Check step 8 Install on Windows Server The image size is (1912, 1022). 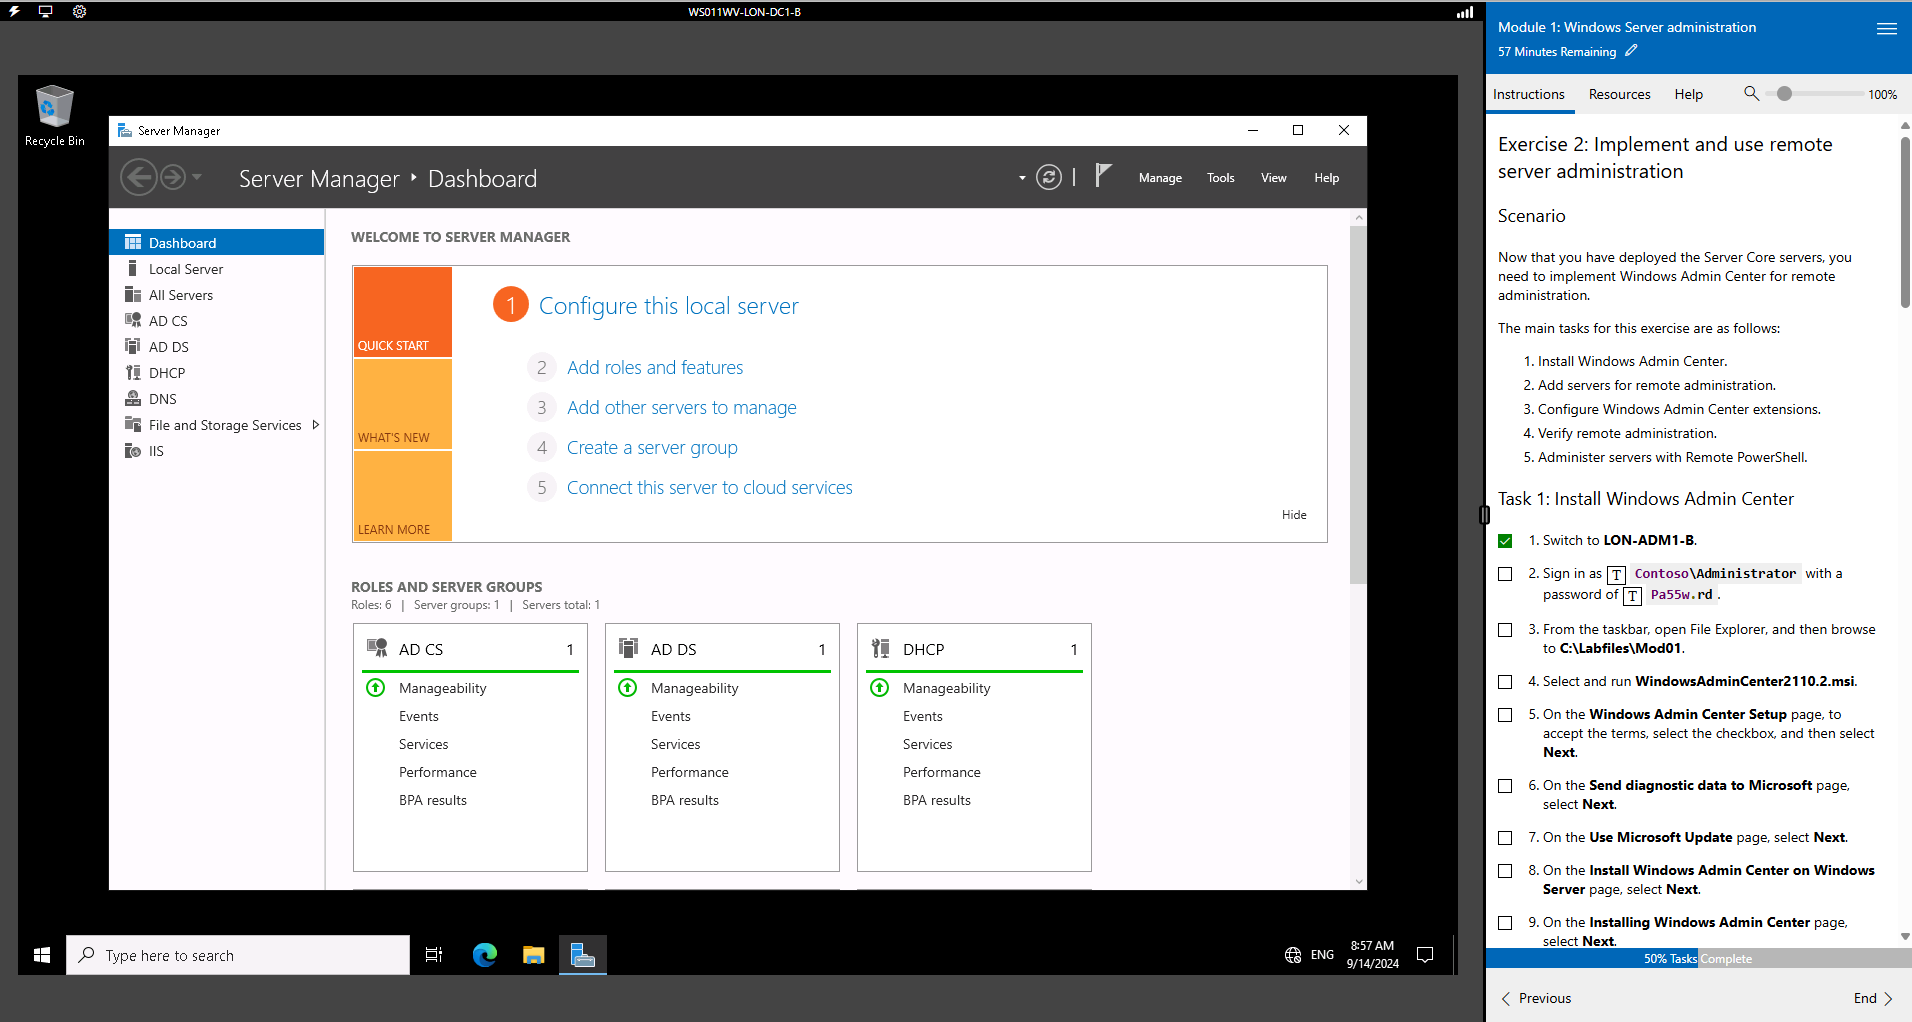pyautogui.click(x=1505, y=871)
